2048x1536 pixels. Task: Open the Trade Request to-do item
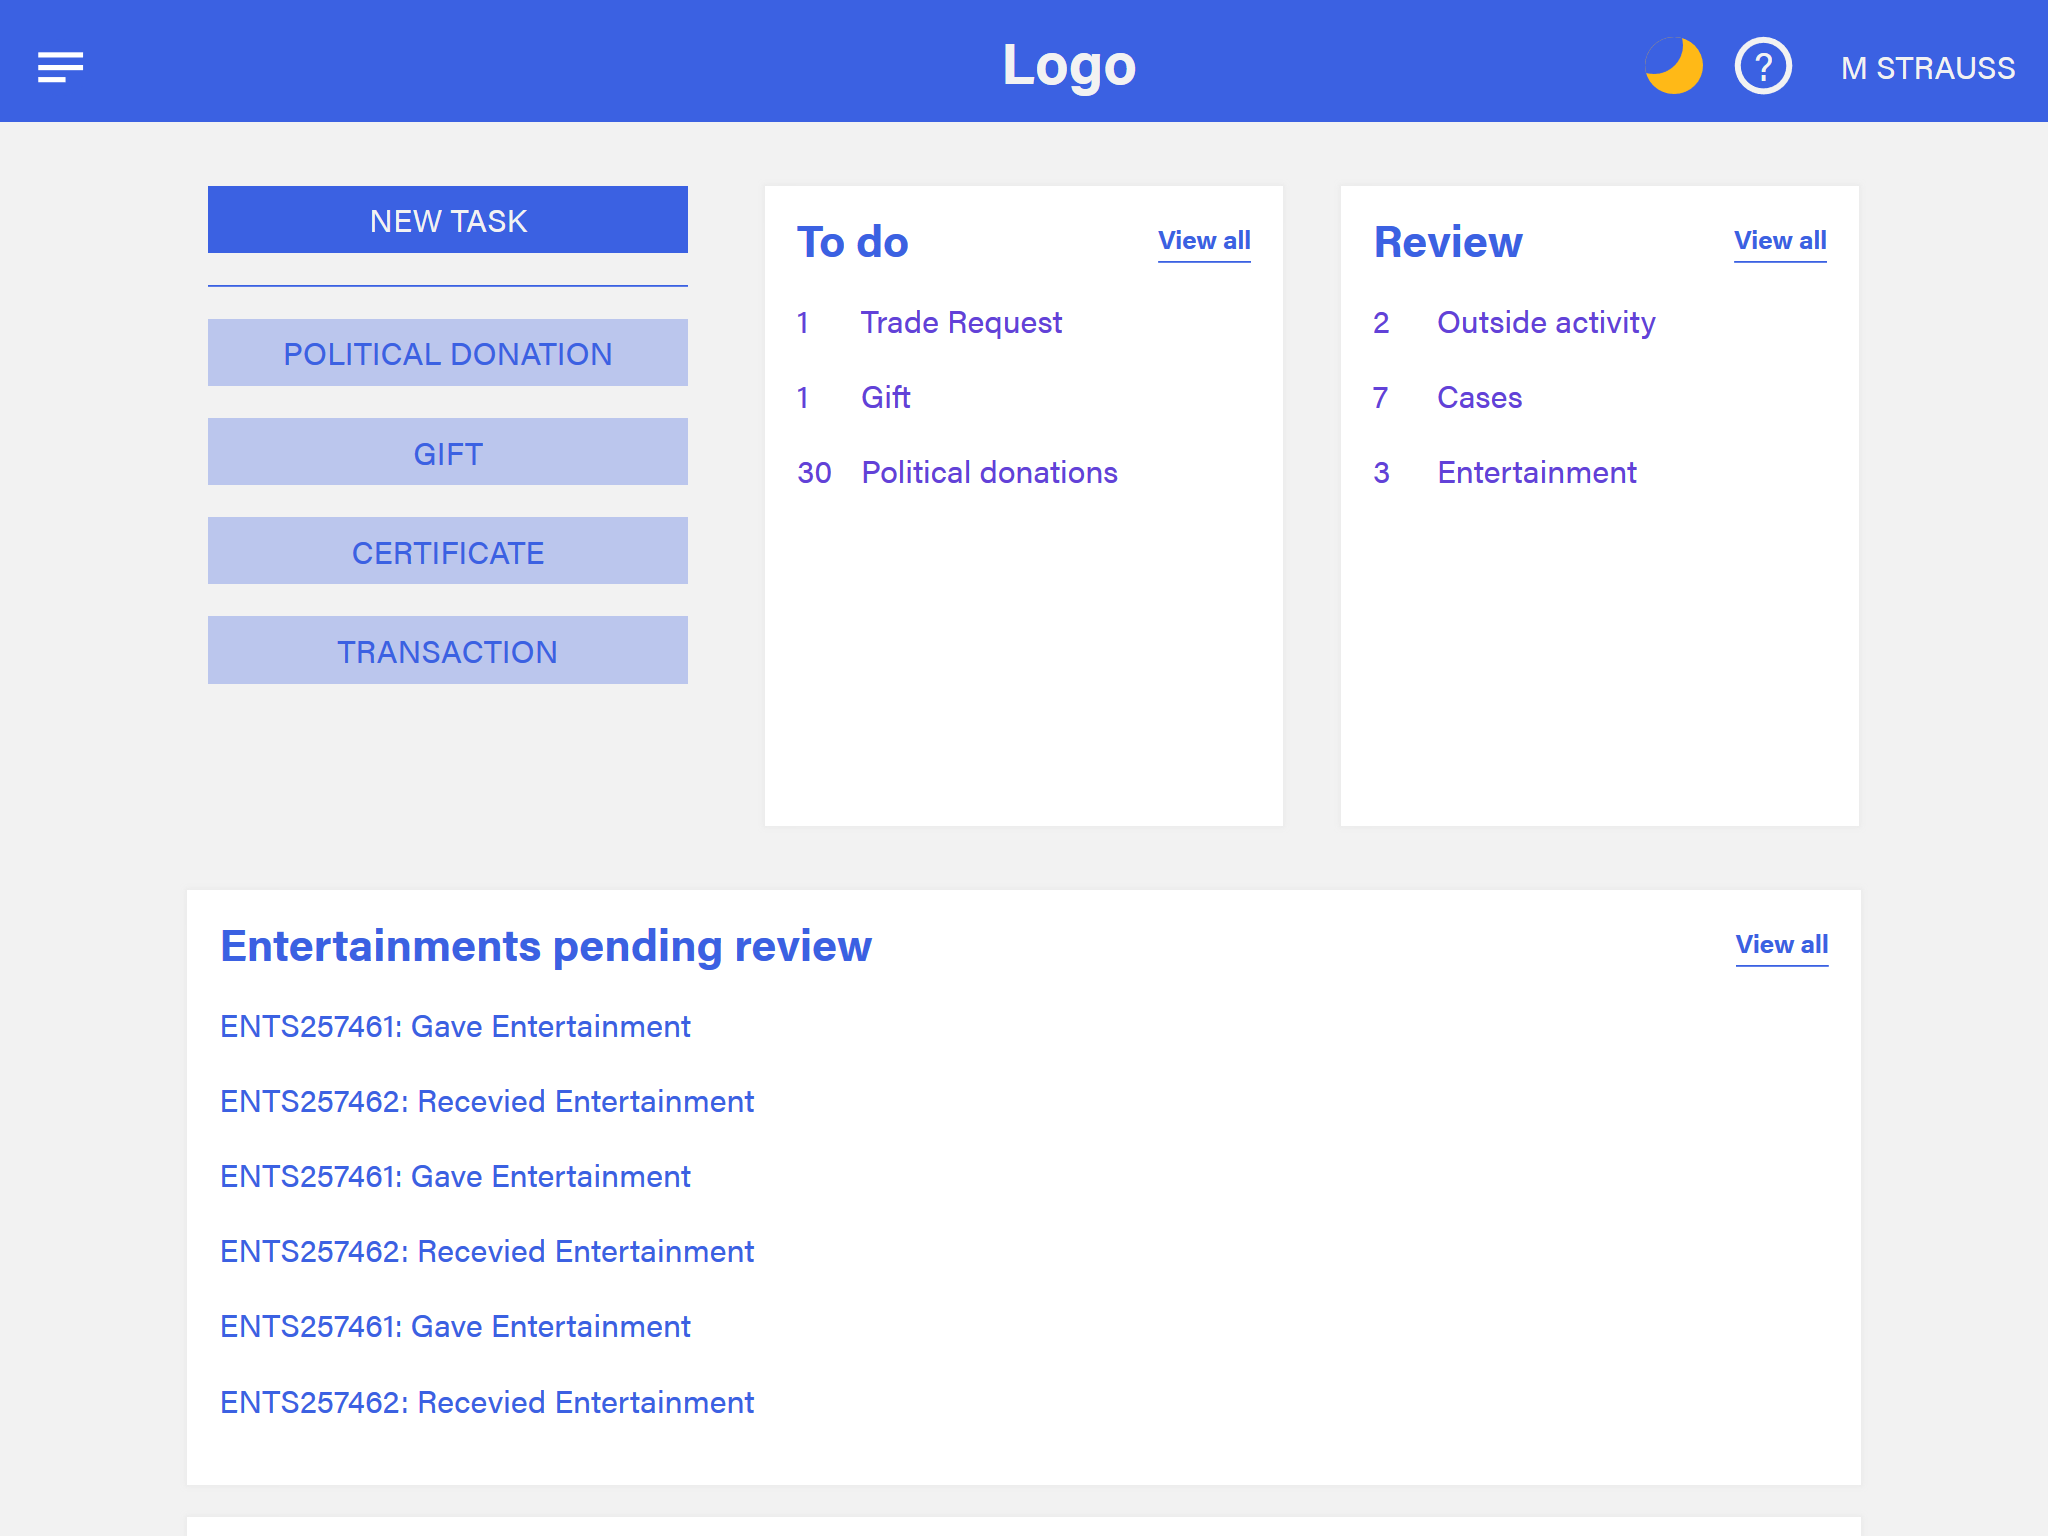(x=960, y=323)
